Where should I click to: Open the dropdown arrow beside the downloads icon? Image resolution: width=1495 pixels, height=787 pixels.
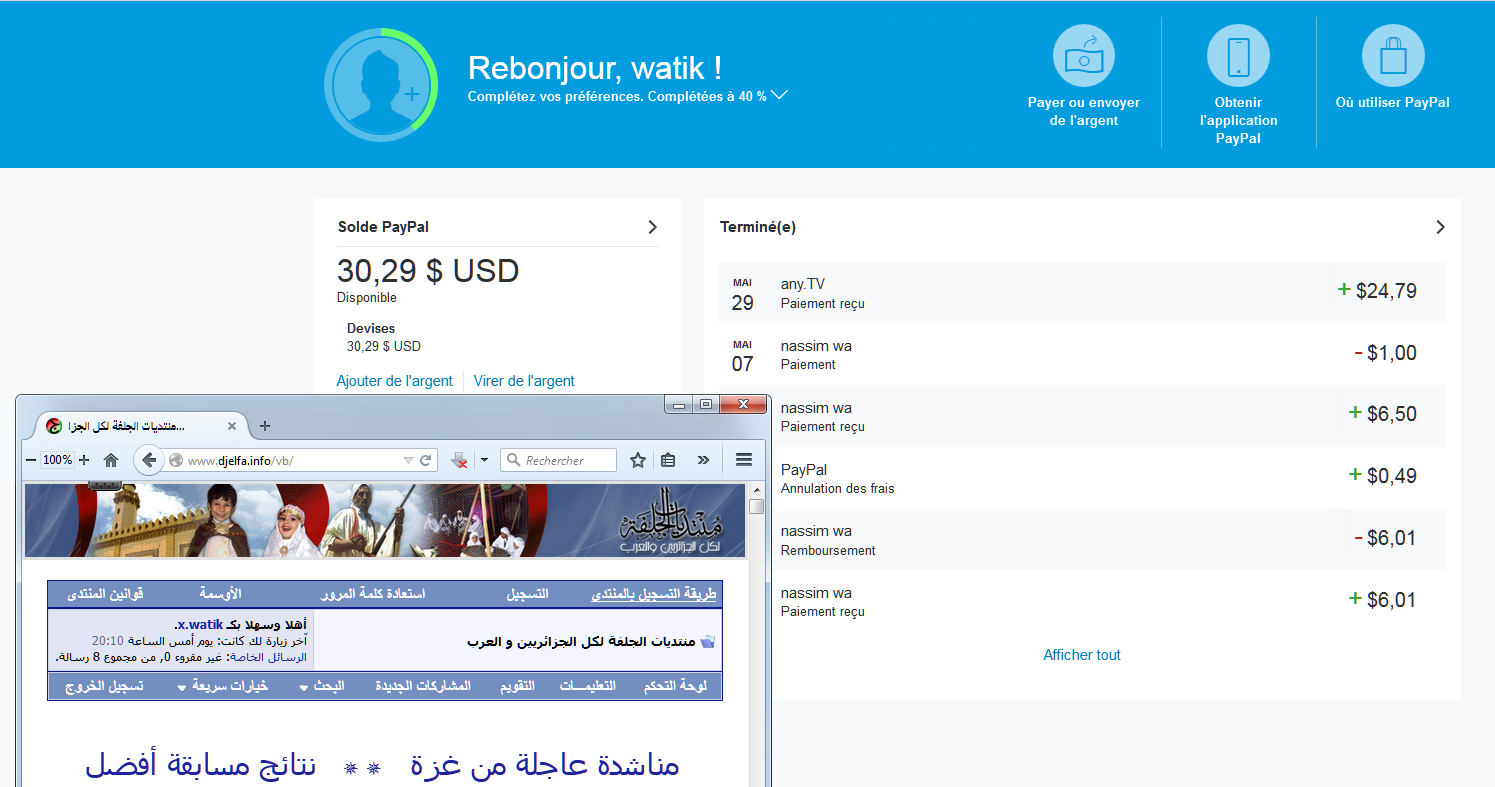click(484, 461)
